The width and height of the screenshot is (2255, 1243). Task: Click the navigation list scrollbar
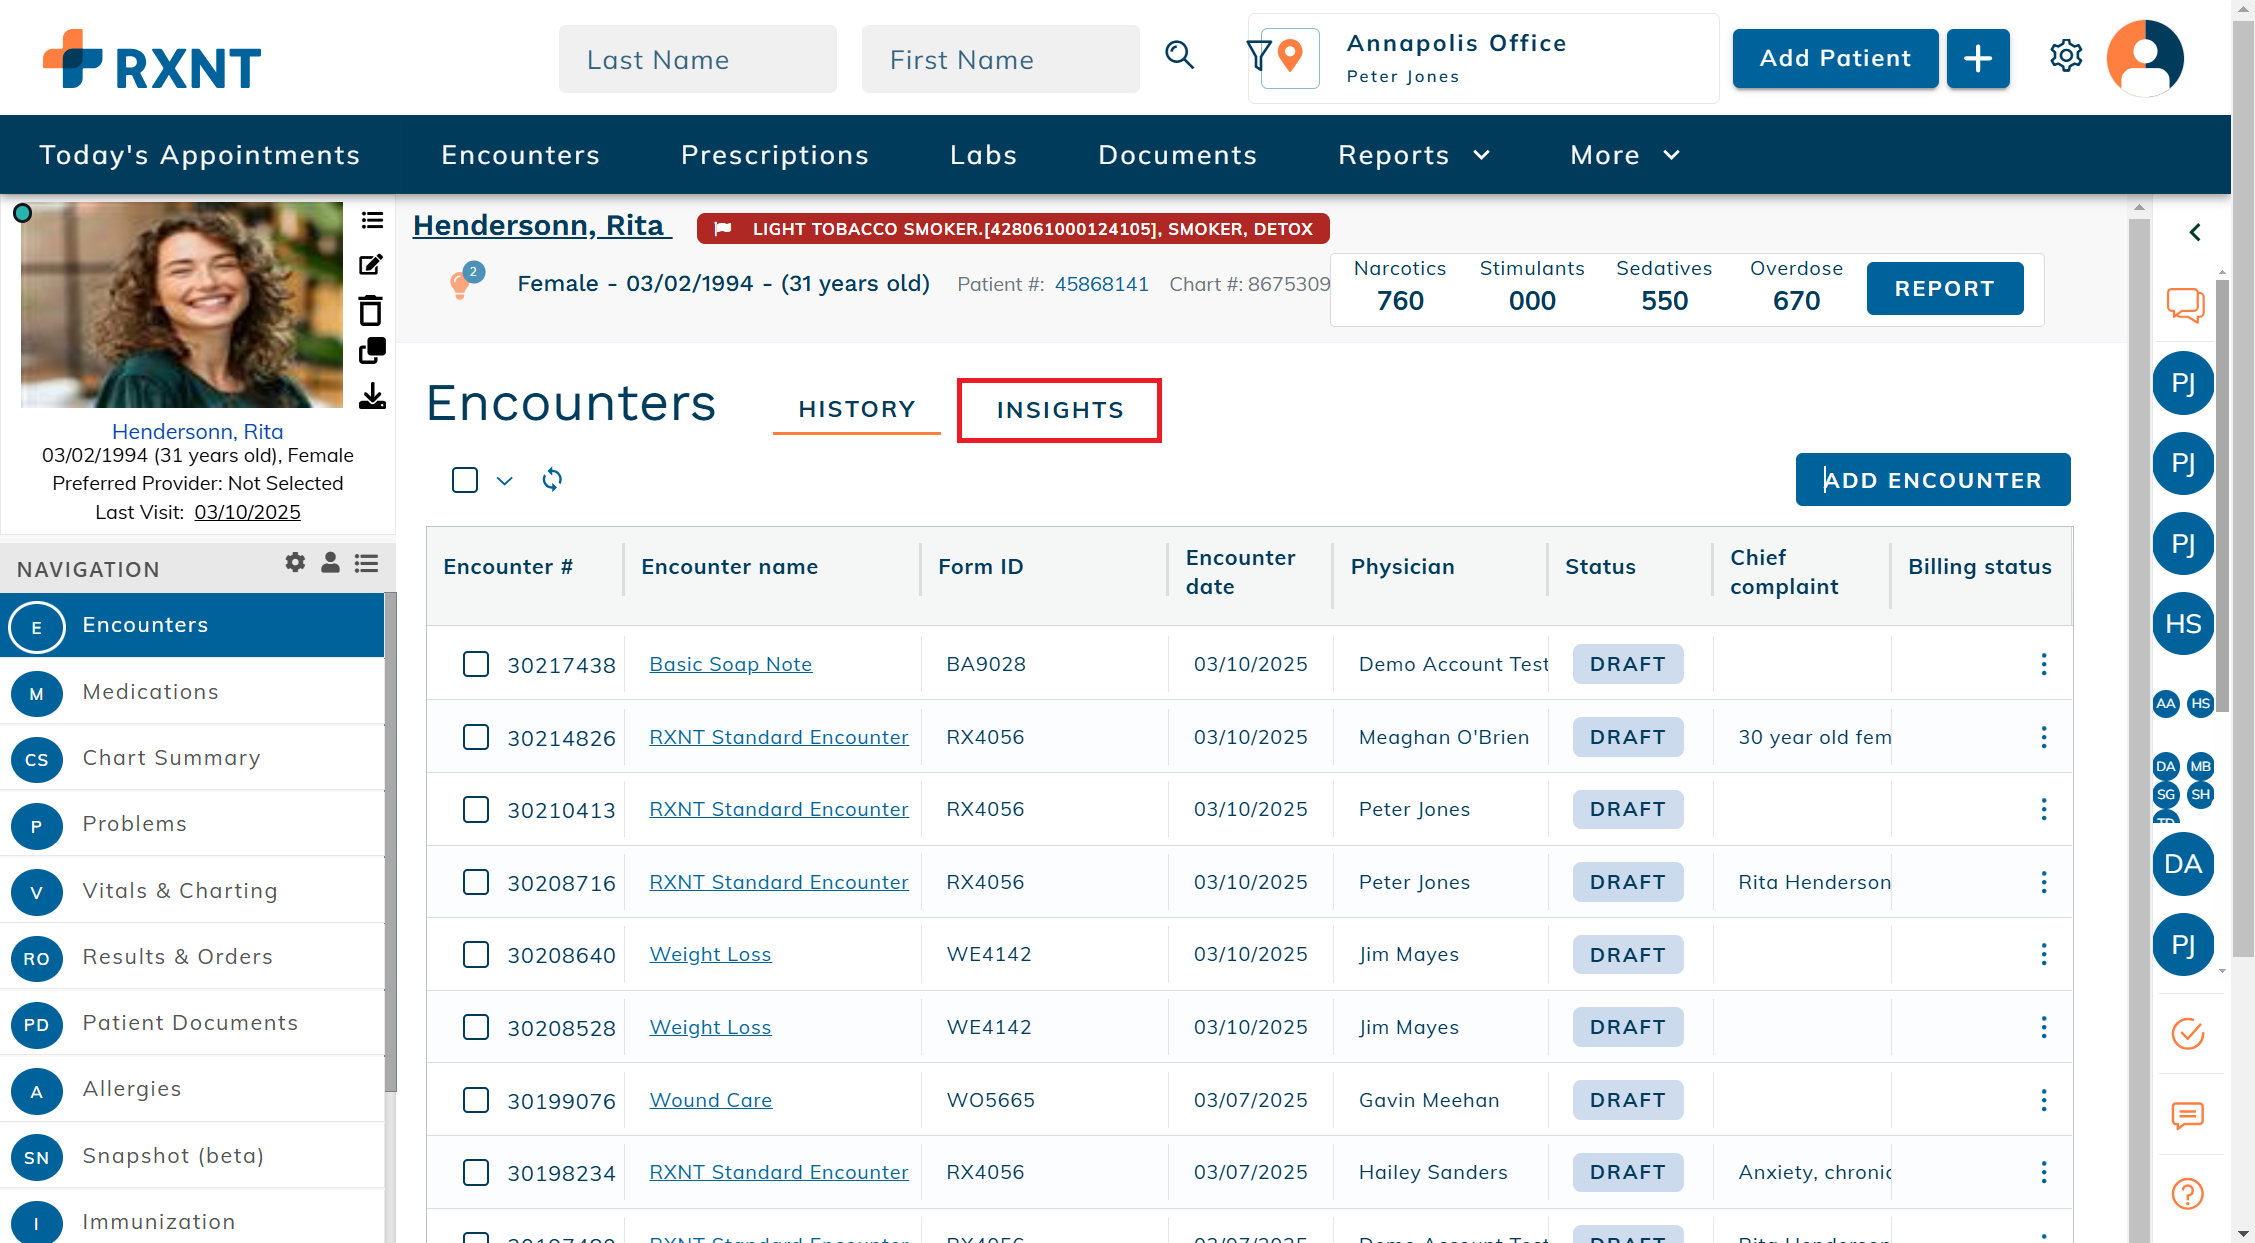click(x=391, y=840)
